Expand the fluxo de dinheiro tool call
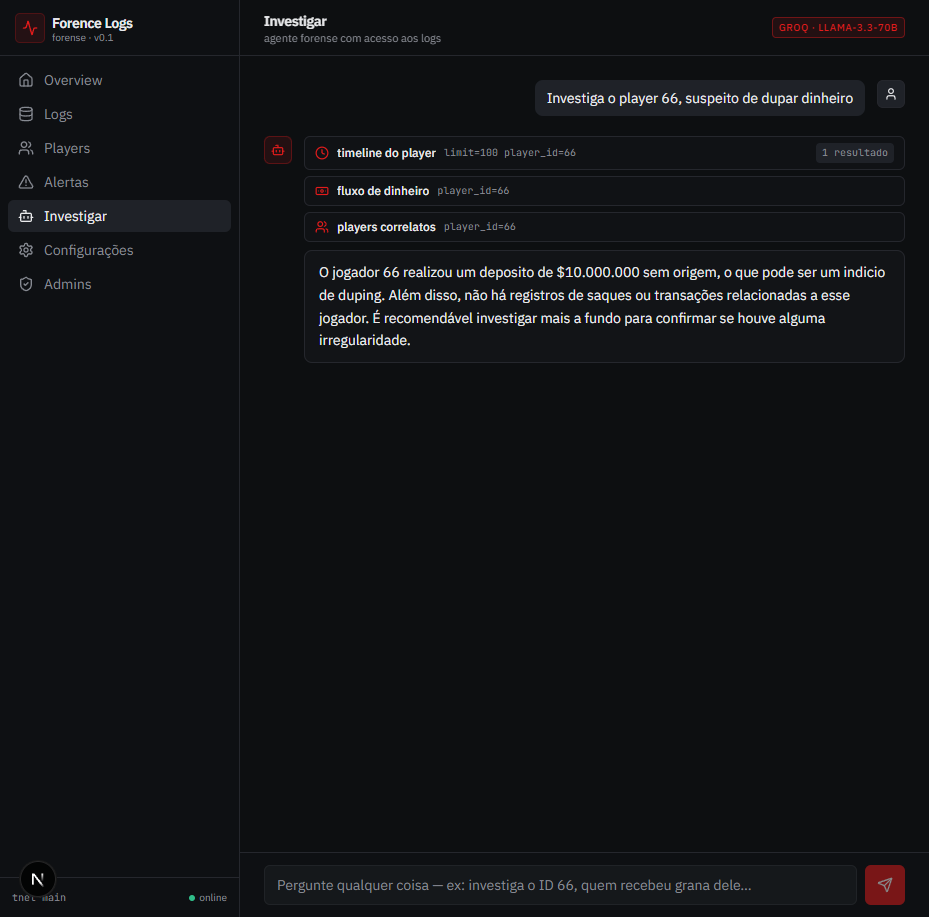 coord(604,191)
